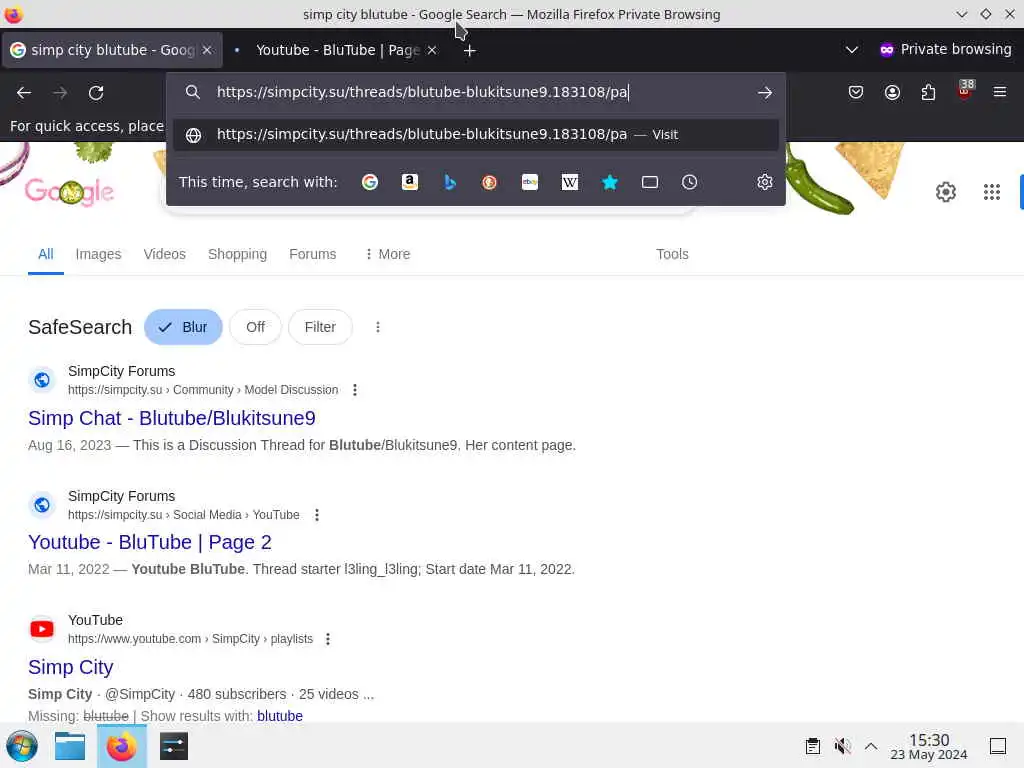Viewport: 1024px width, 768px height.
Task: Open Google quick settings gear
Action: point(946,192)
